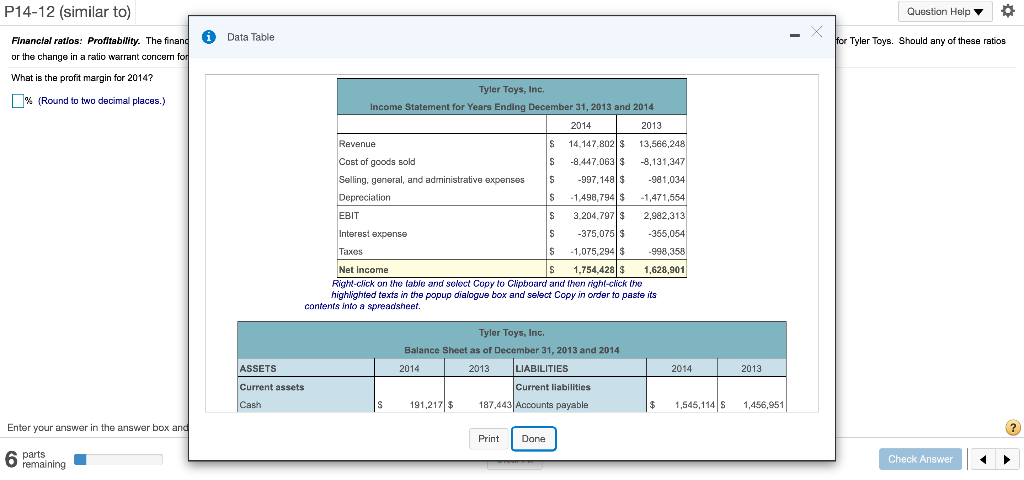This screenshot has height=480, width=1024.
Task: Select 2013 SG&A value -981,034
Action: [667, 180]
